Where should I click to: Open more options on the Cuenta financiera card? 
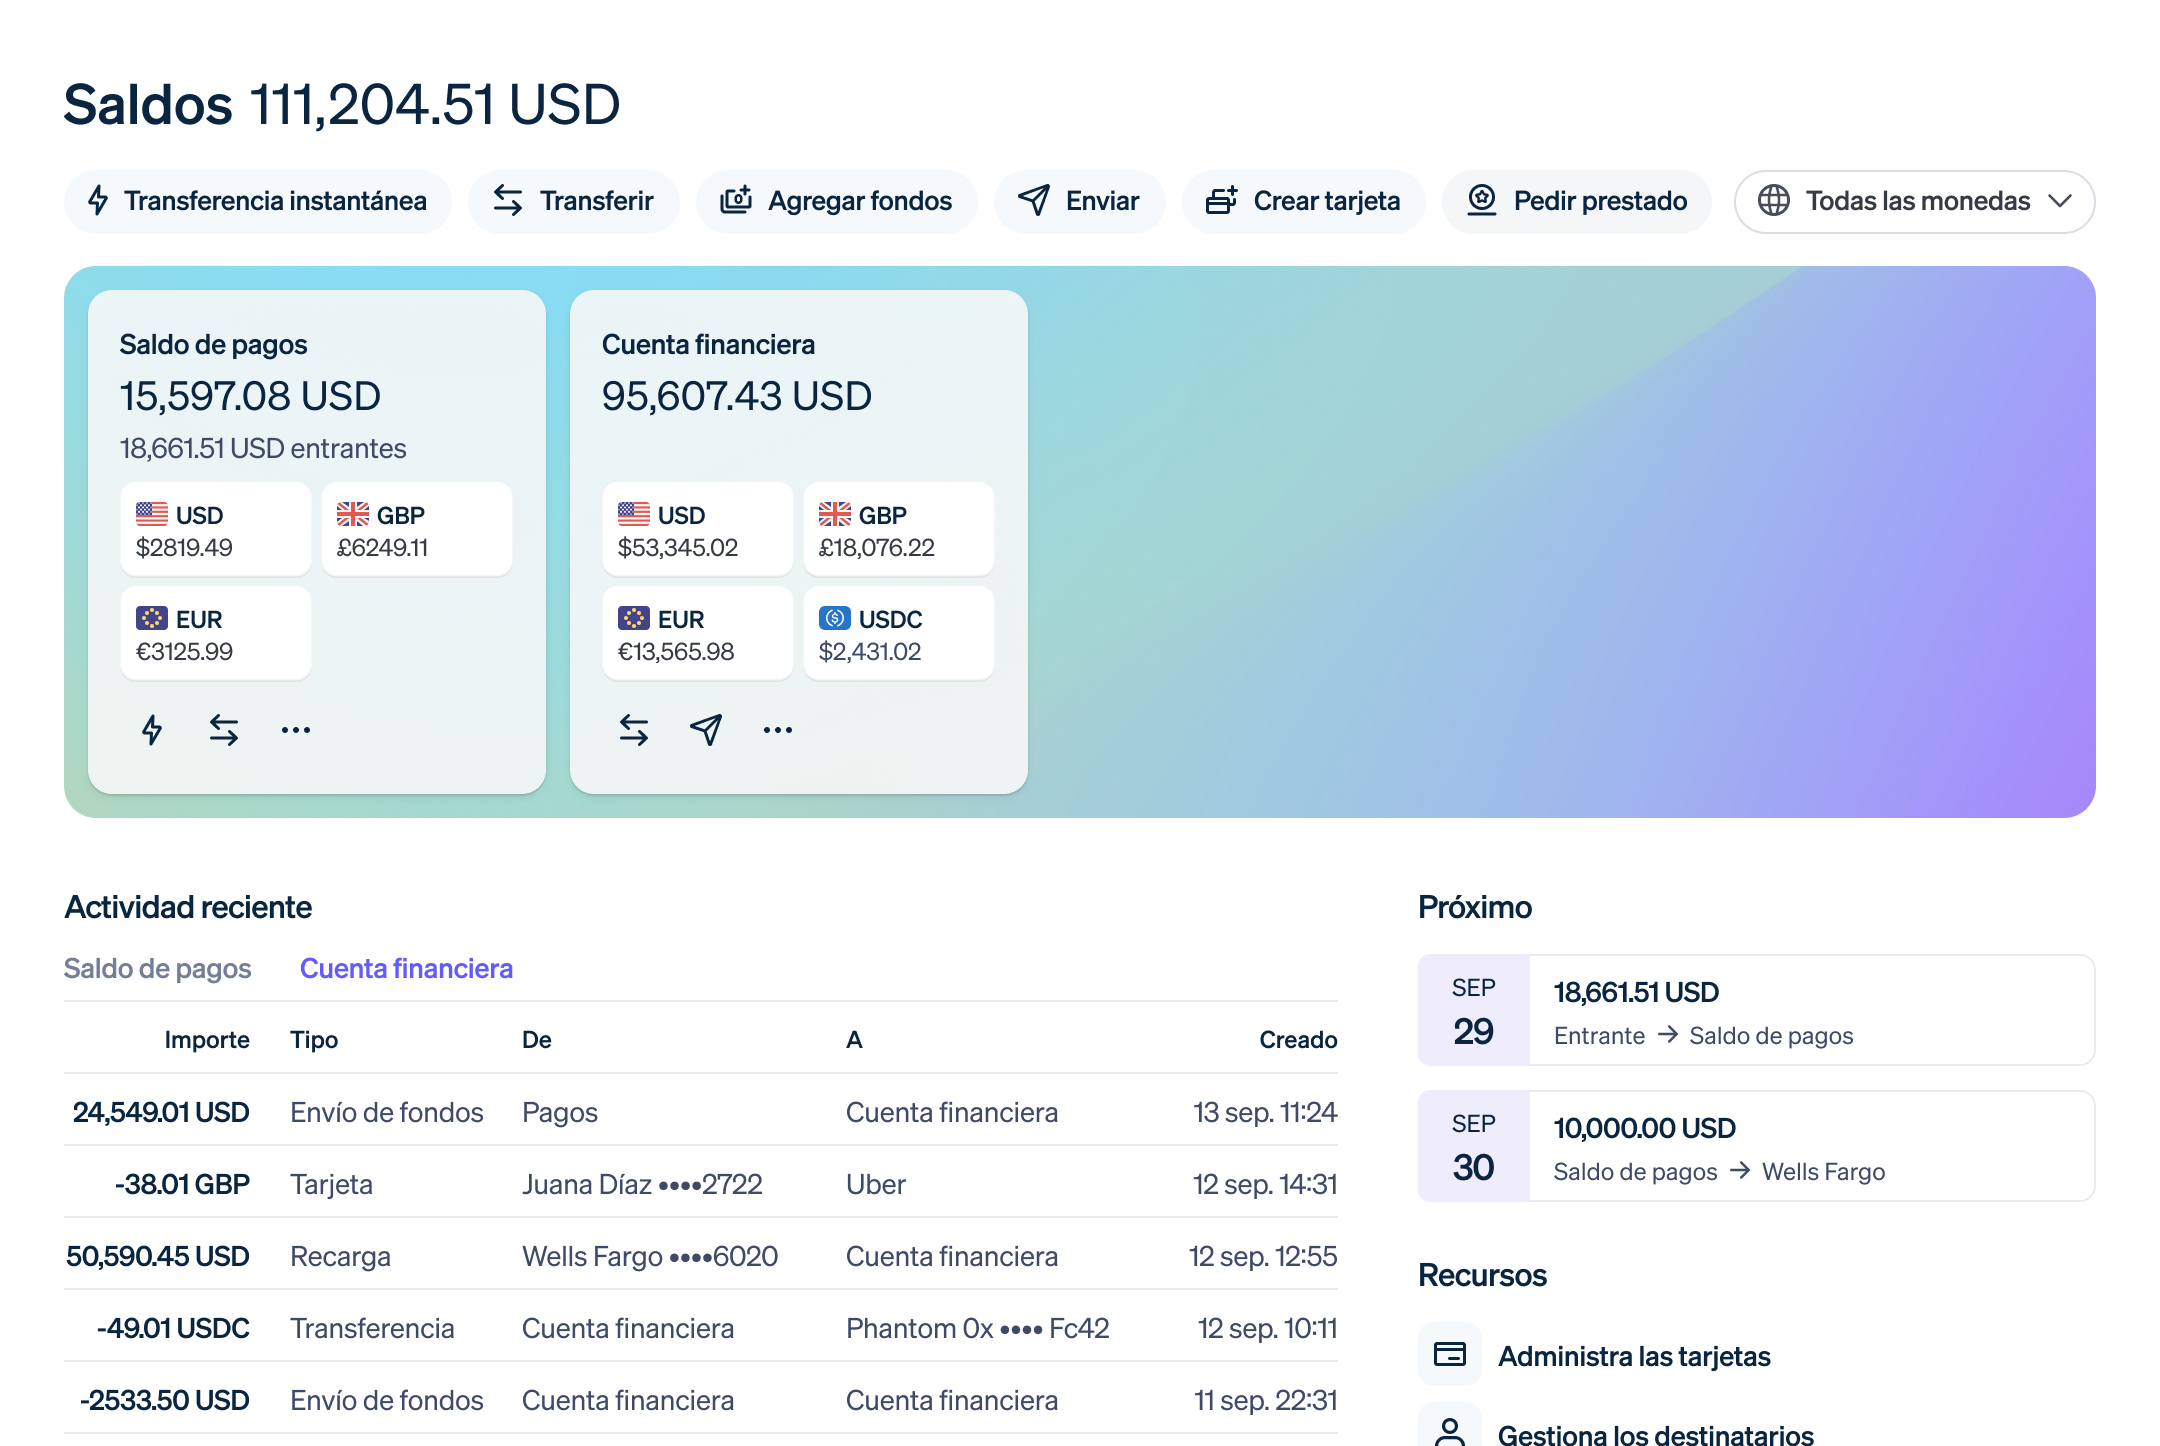coord(777,729)
